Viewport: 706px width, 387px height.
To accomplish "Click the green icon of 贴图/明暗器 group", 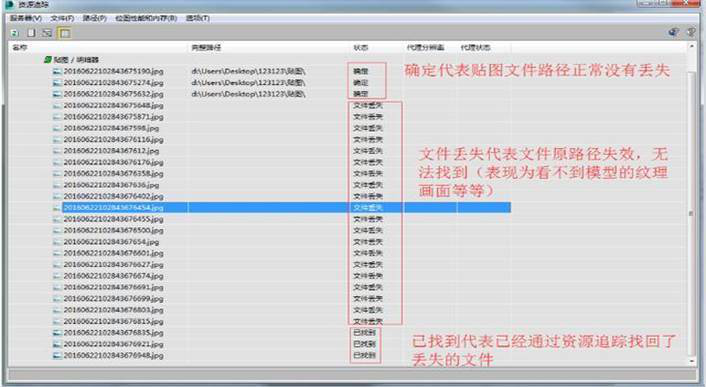I will pyautogui.click(x=47, y=59).
